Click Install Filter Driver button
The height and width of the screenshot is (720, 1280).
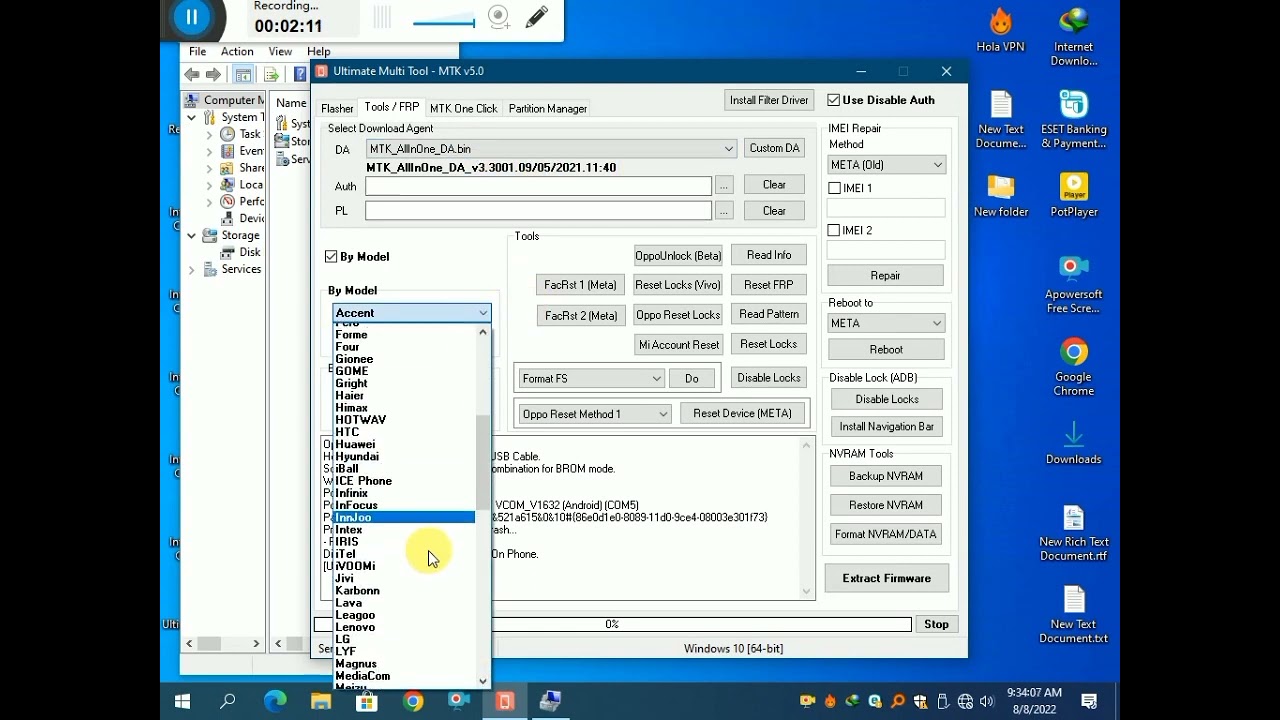tap(769, 100)
